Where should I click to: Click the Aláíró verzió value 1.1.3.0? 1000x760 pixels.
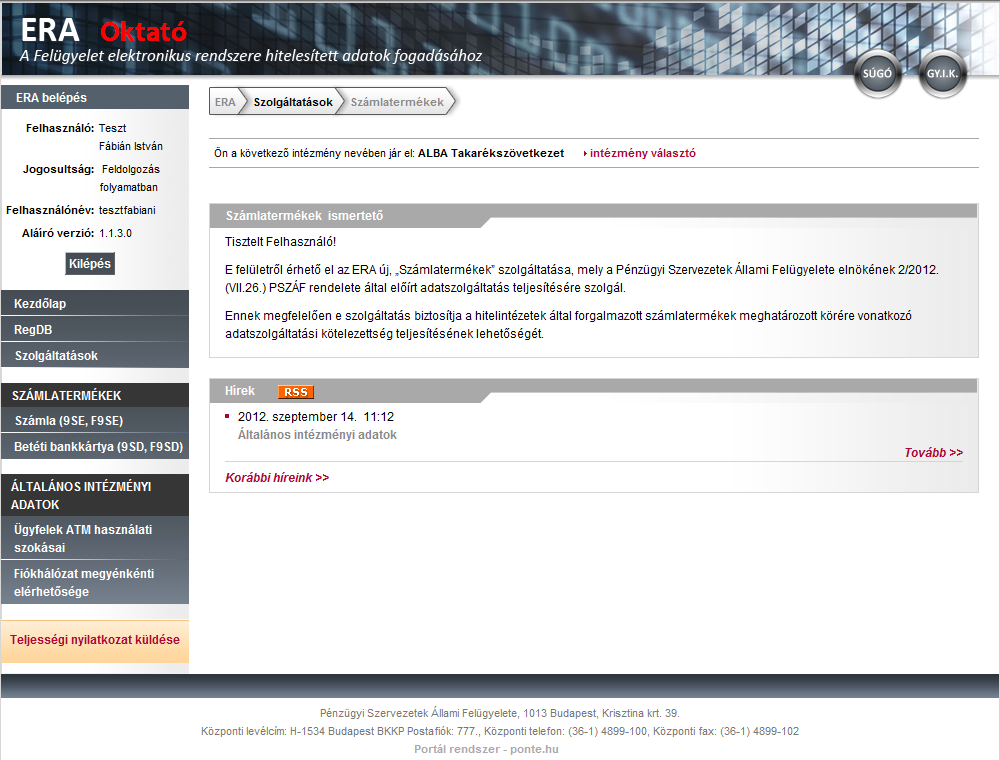click(115, 233)
